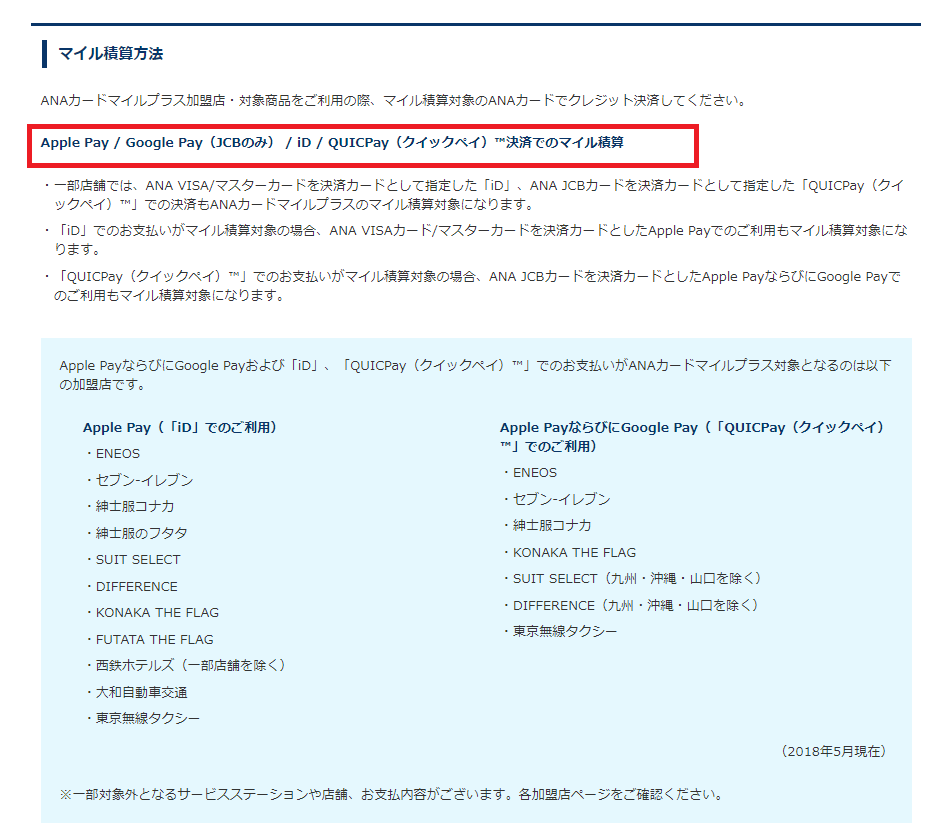
Task: Select ENEOS in the QUICPay column
Action: [x=535, y=473]
